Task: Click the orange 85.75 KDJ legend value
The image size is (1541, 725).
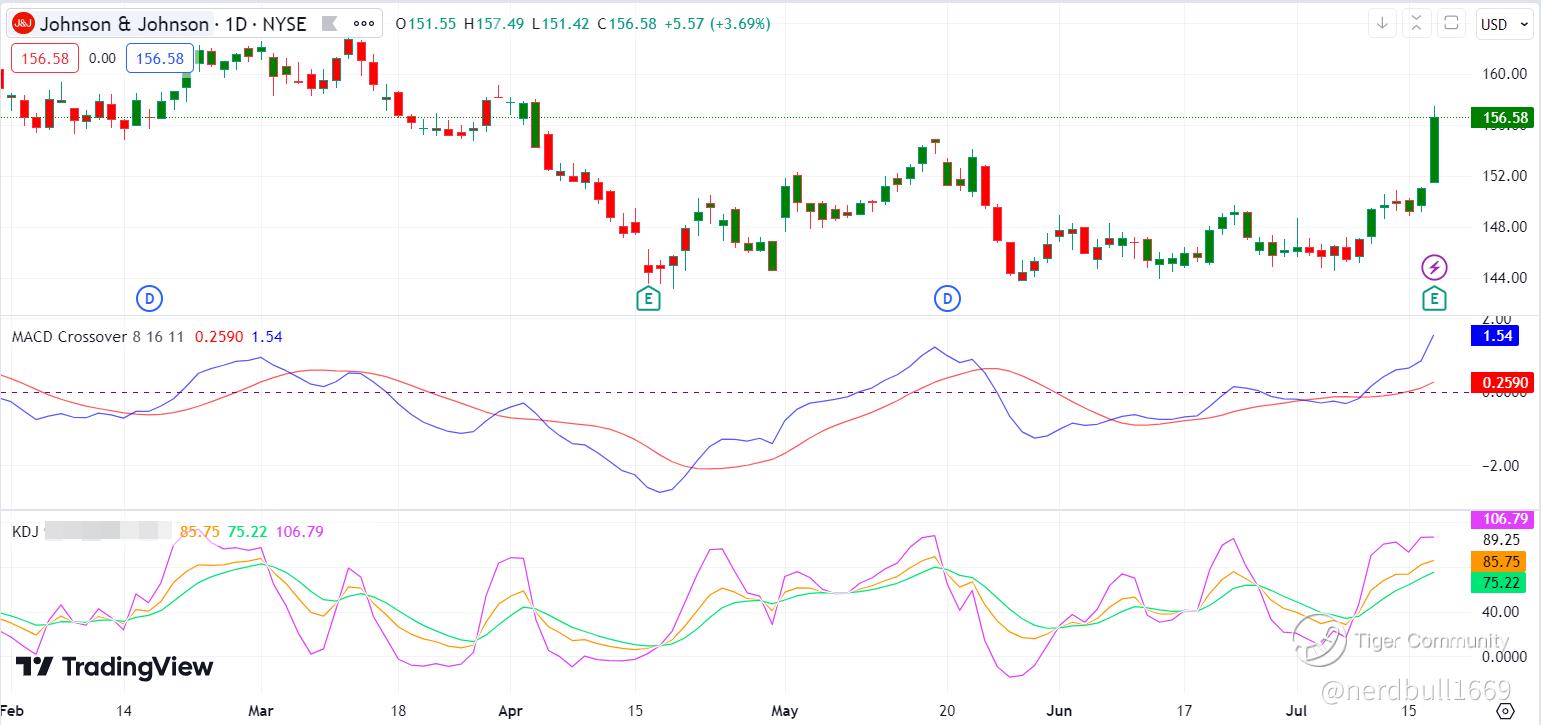Action: pos(199,532)
